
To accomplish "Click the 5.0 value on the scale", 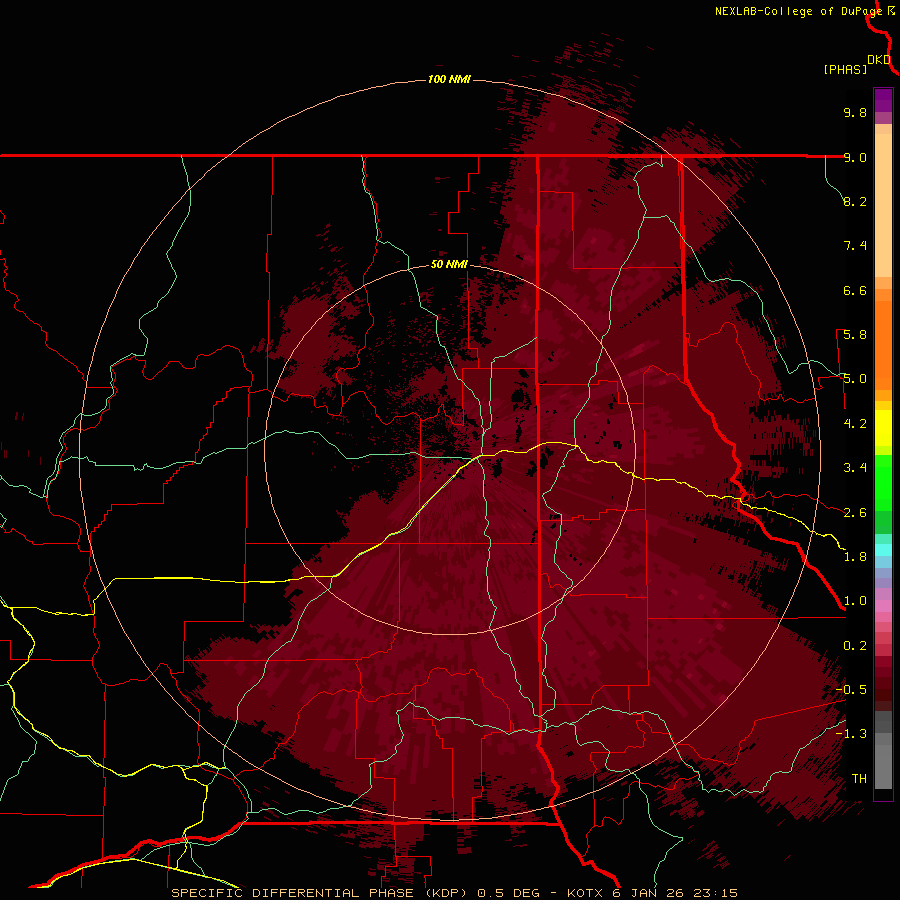I will click(x=855, y=379).
